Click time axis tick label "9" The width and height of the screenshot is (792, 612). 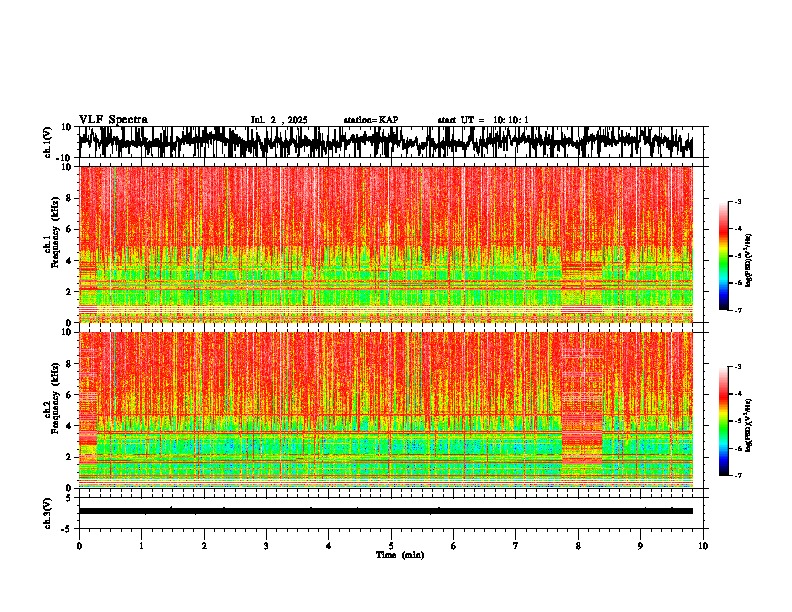[x=640, y=546]
